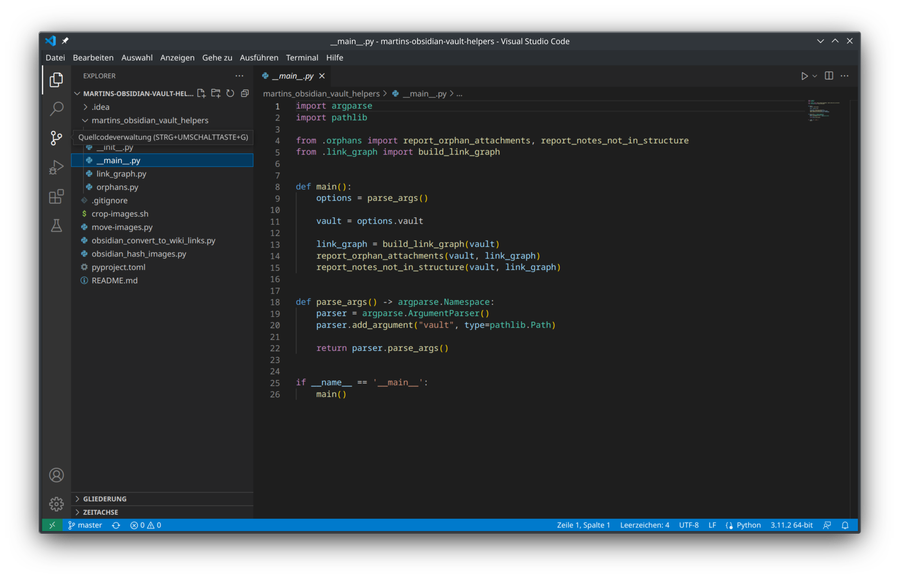
Task: Open the Hilfe menu
Action: pyautogui.click(x=335, y=57)
